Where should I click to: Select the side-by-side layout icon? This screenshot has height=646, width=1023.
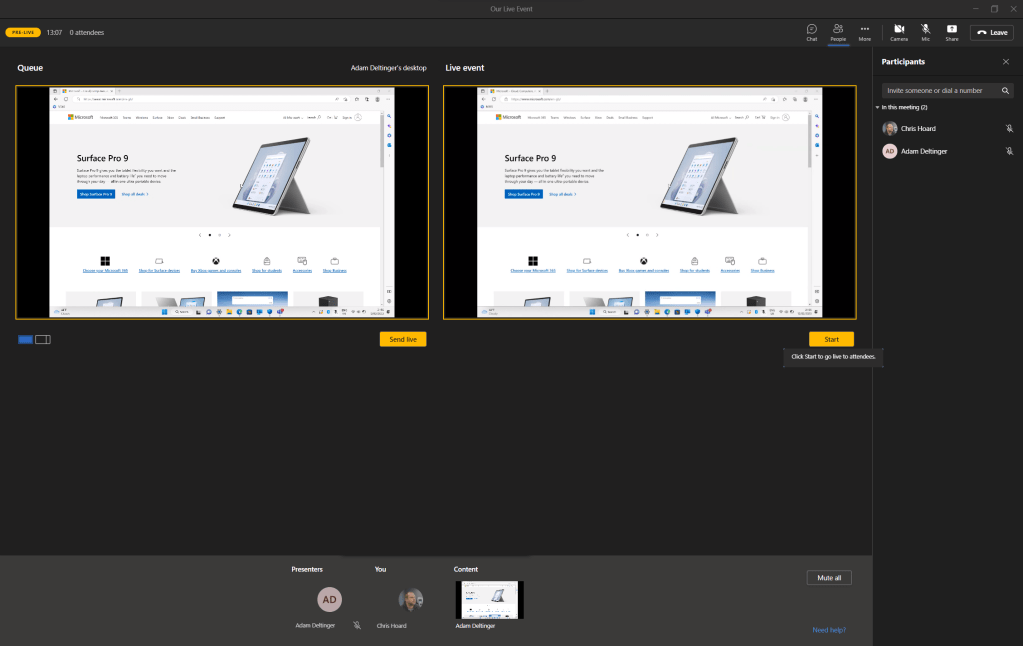pyautogui.click(x=43, y=340)
